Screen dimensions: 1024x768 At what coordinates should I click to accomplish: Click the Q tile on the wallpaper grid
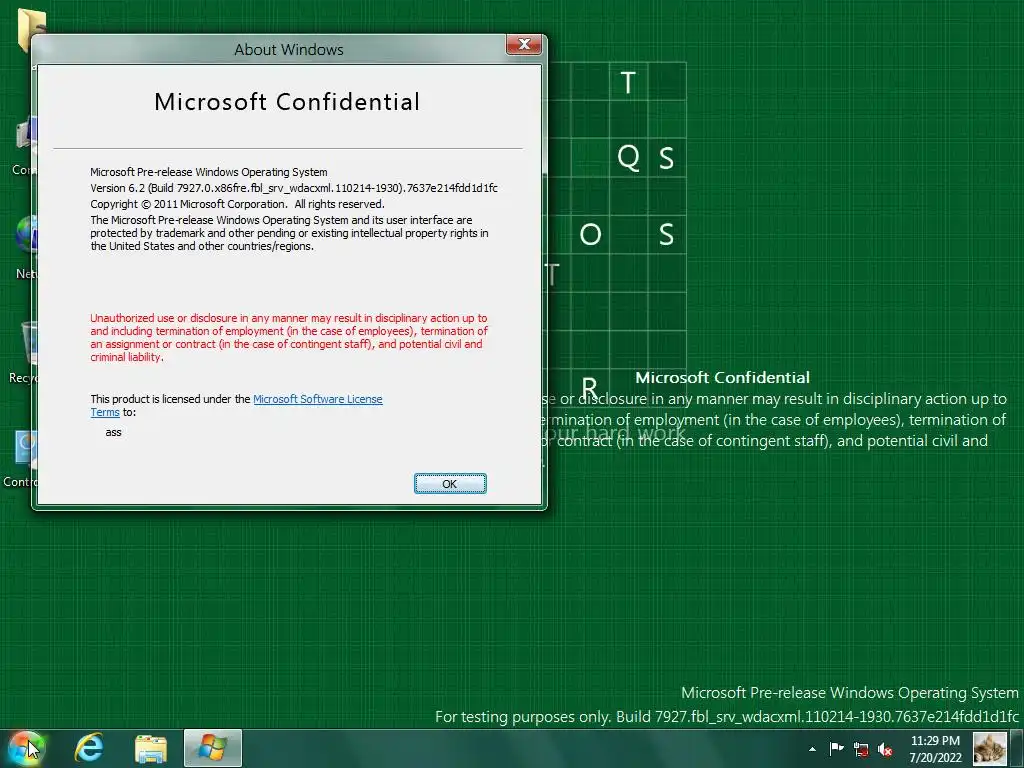pos(628,157)
